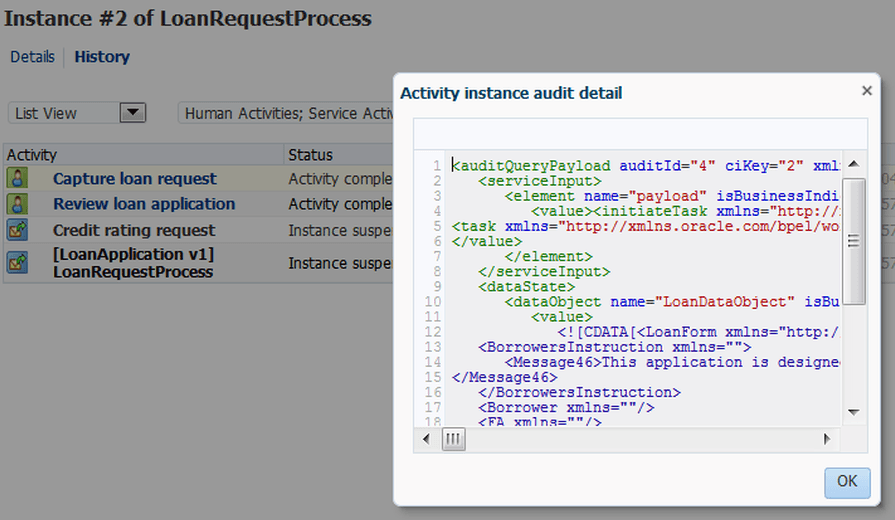Open the List View dropdown arrow

(132, 112)
